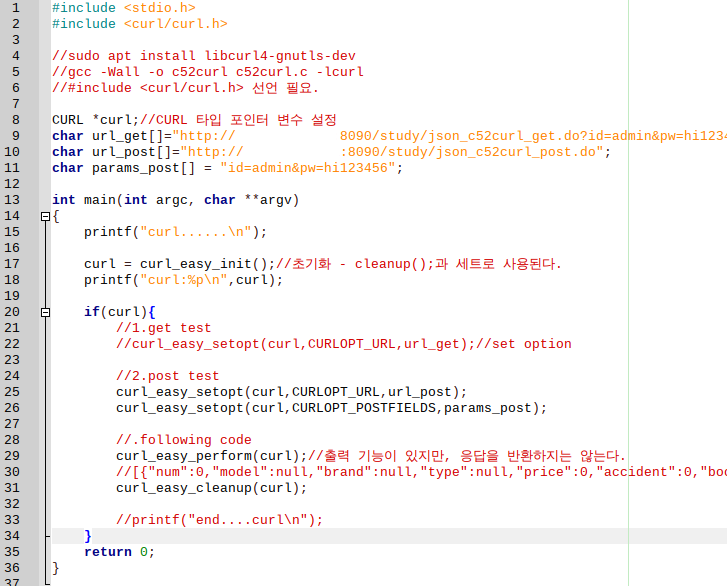Click the closing brace on highlighted line 34
This screenshot has width=727, height=586.
[88, 536]
